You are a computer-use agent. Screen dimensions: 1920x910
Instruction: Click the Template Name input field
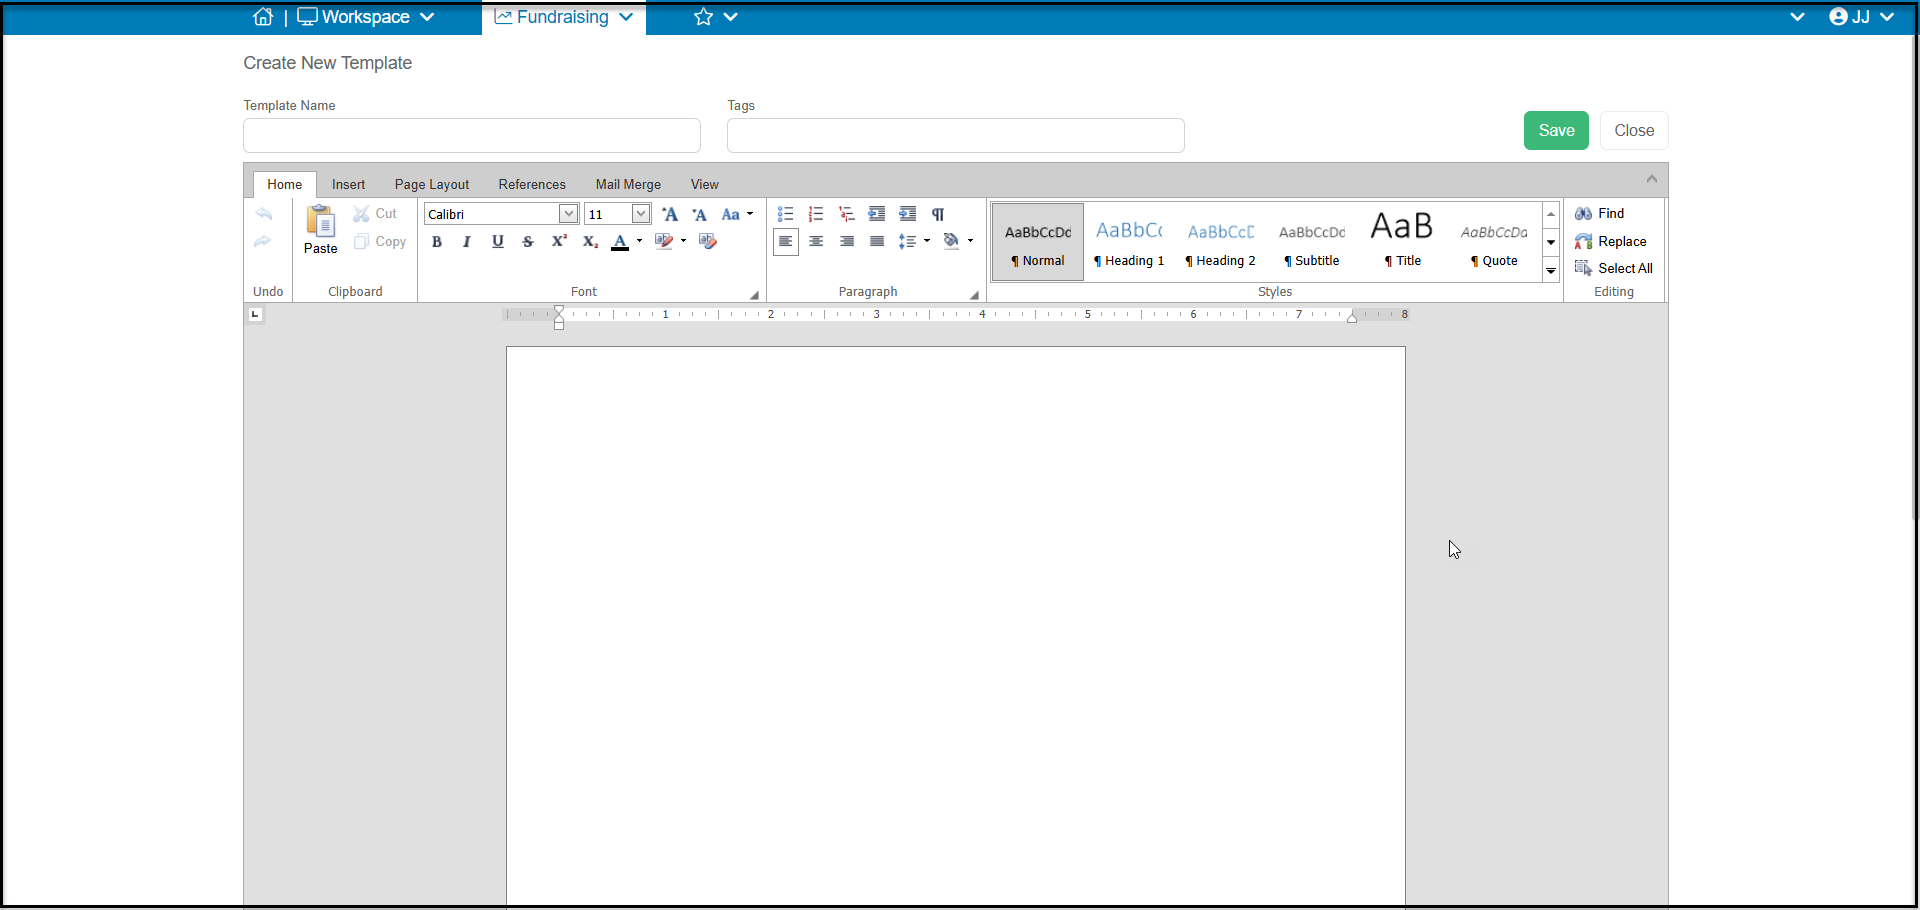(472, 136)
